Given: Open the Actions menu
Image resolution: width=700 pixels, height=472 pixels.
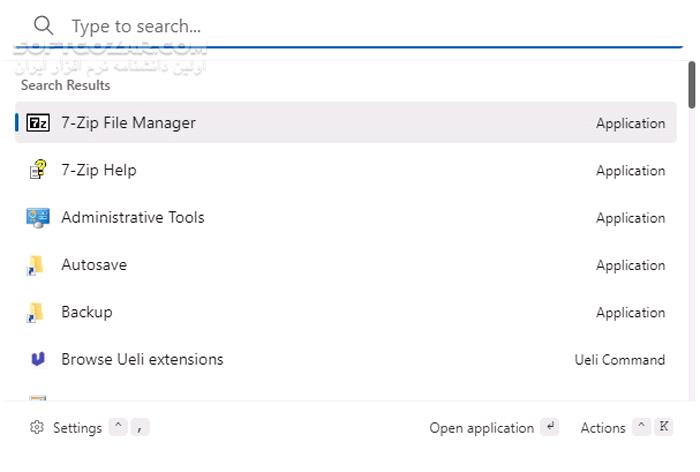Looking at the screenshot, I should pyautogui.click(x=626, y=427).
